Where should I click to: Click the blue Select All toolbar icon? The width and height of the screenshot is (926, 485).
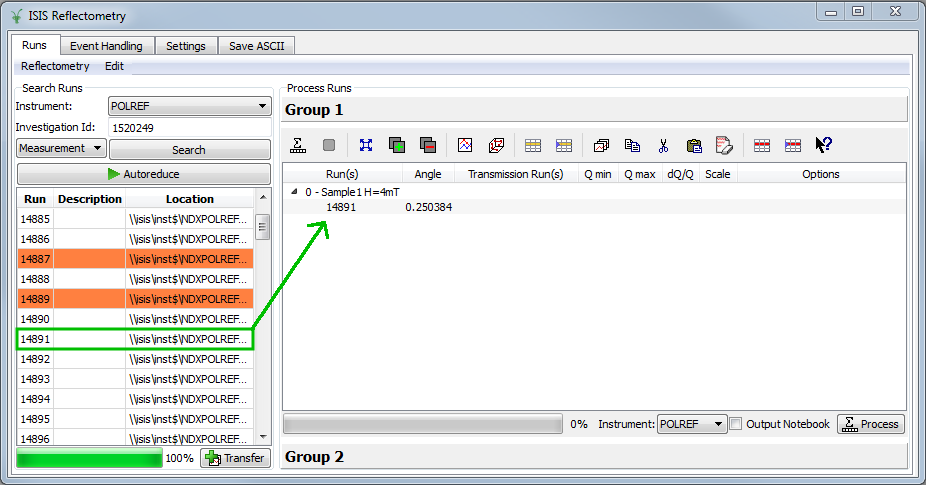[366, 145]
